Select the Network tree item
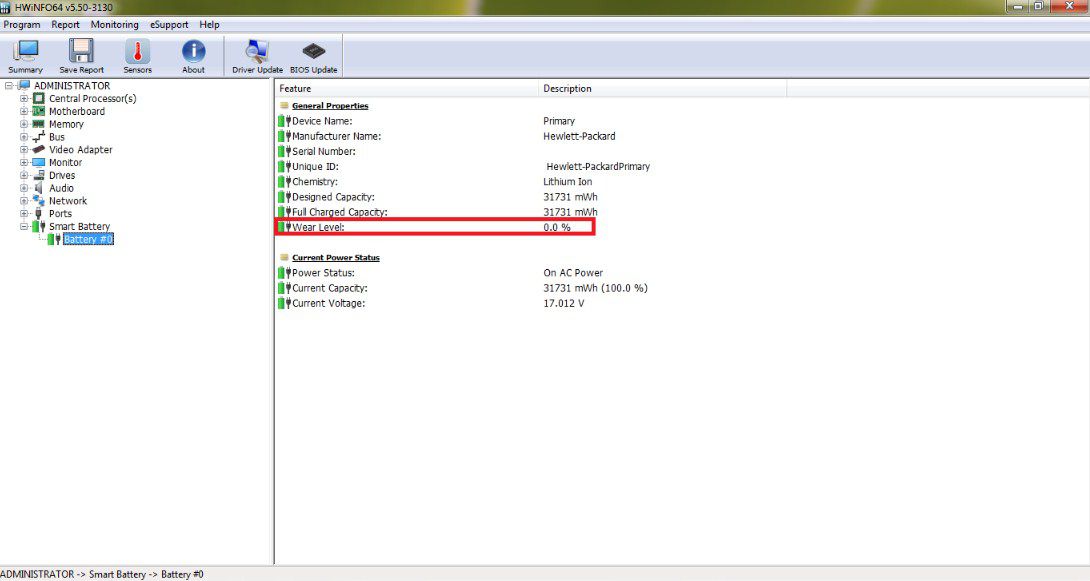The height and width of the screenshot is (581, 1090). [67, 201]
